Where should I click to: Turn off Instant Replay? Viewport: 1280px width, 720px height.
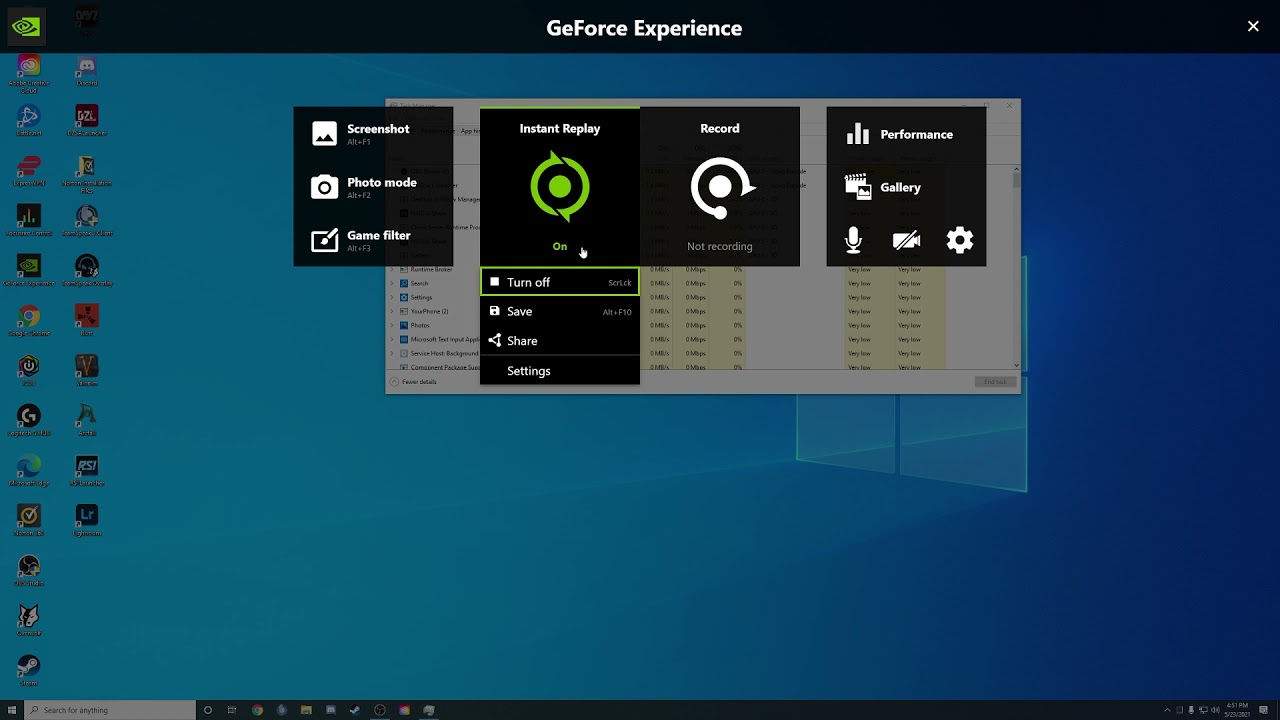point(560,282)
